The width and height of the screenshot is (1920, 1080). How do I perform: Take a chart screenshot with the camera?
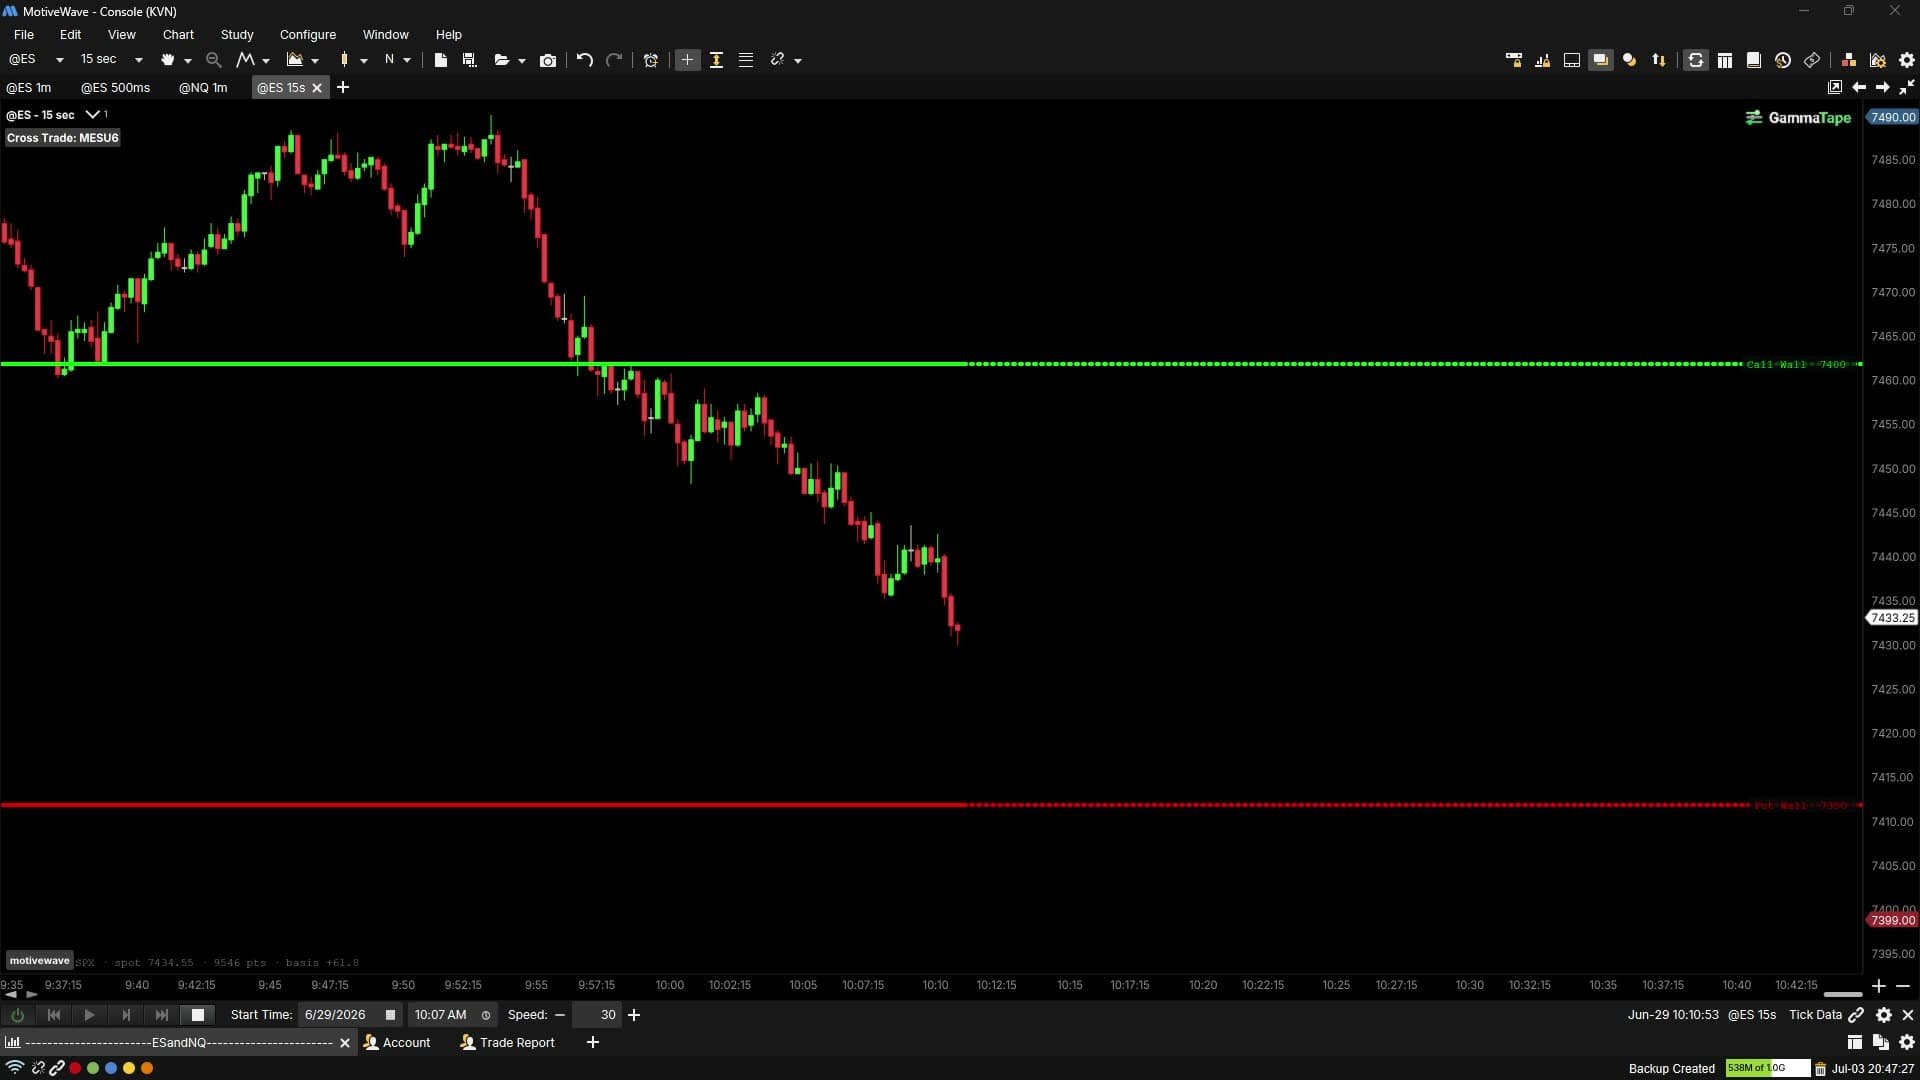(x=548, y=60)
